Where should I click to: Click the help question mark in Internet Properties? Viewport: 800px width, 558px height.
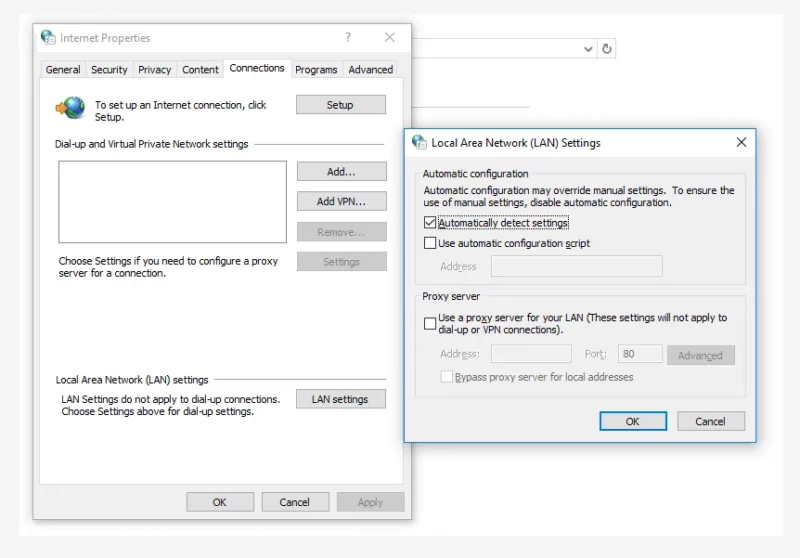click(348, 37)
